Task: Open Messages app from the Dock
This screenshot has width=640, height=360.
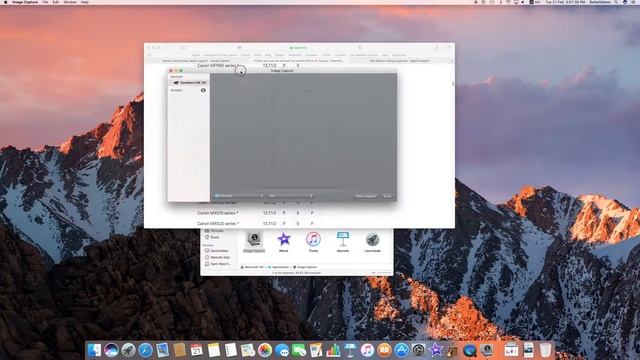Action: 282,350
